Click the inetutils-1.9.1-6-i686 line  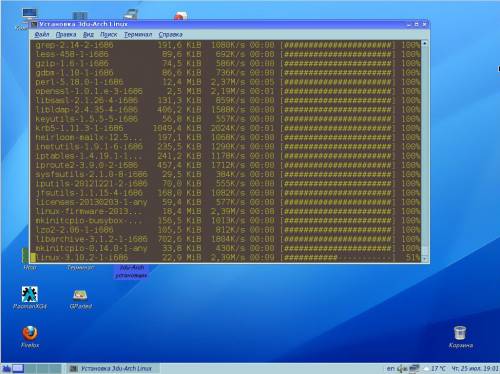pos(227,147)
